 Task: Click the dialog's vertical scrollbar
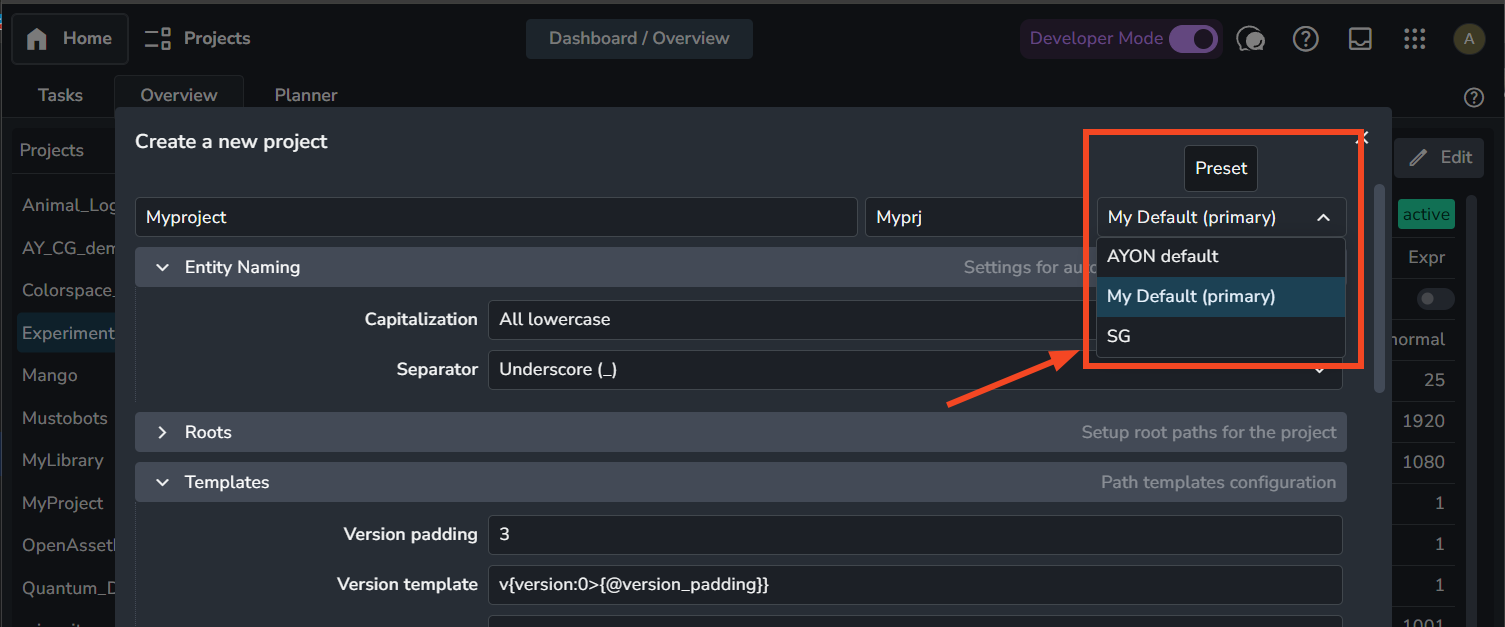(1380, 288)
